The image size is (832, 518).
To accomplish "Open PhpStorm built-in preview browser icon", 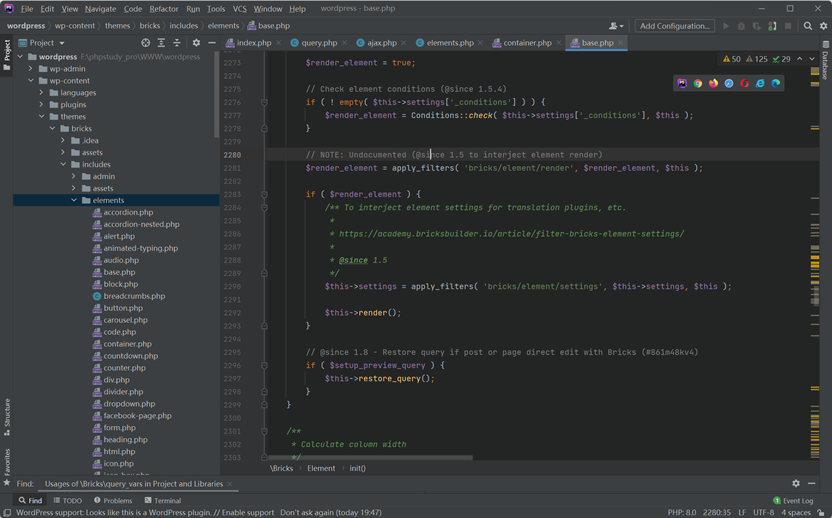I will (682, 83).
